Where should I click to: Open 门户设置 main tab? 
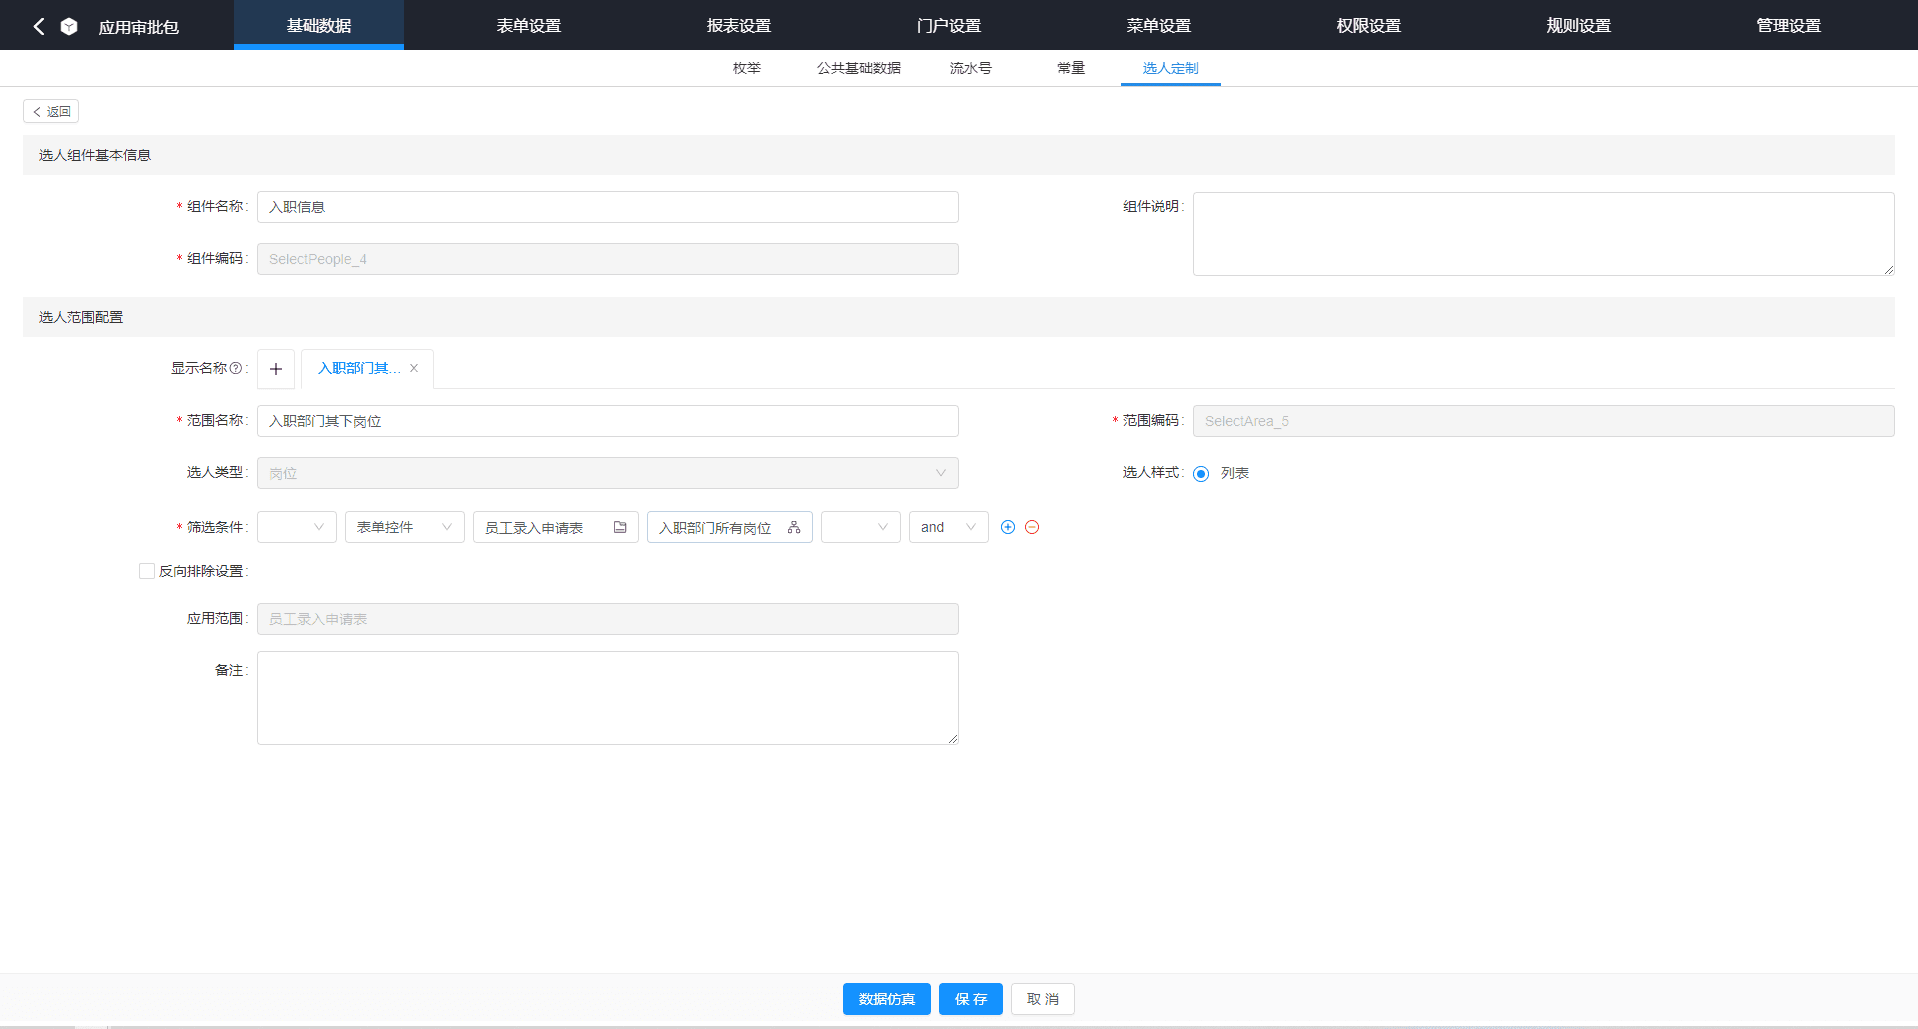pos(949,25)
